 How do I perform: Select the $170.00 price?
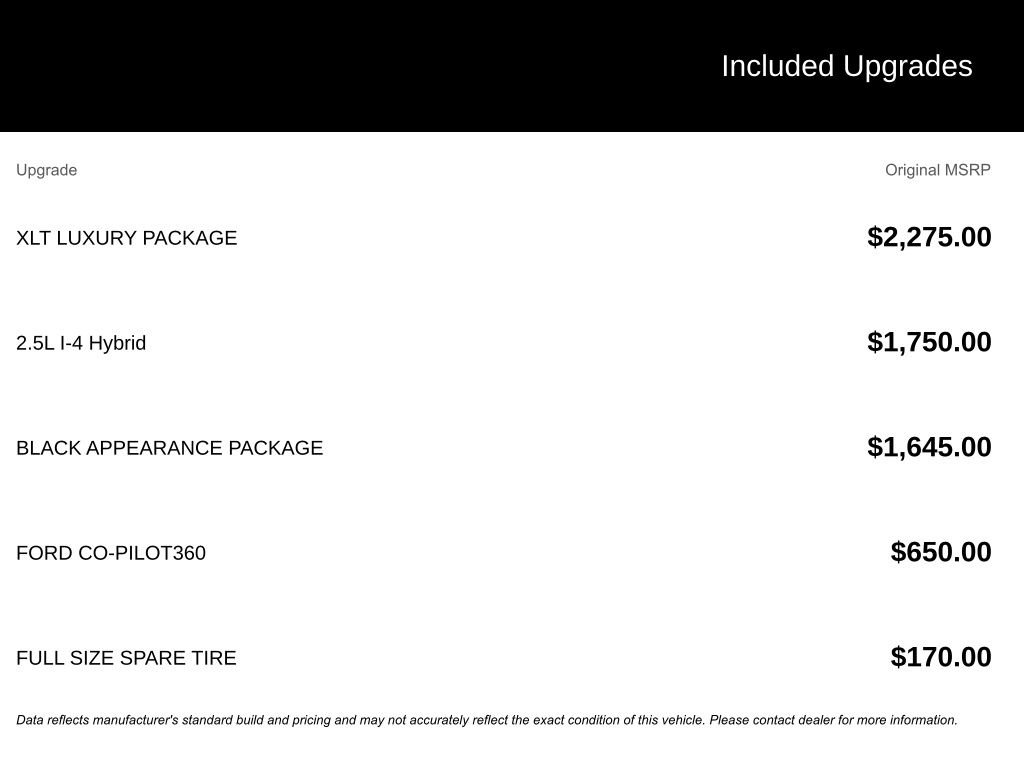point(941,657)
